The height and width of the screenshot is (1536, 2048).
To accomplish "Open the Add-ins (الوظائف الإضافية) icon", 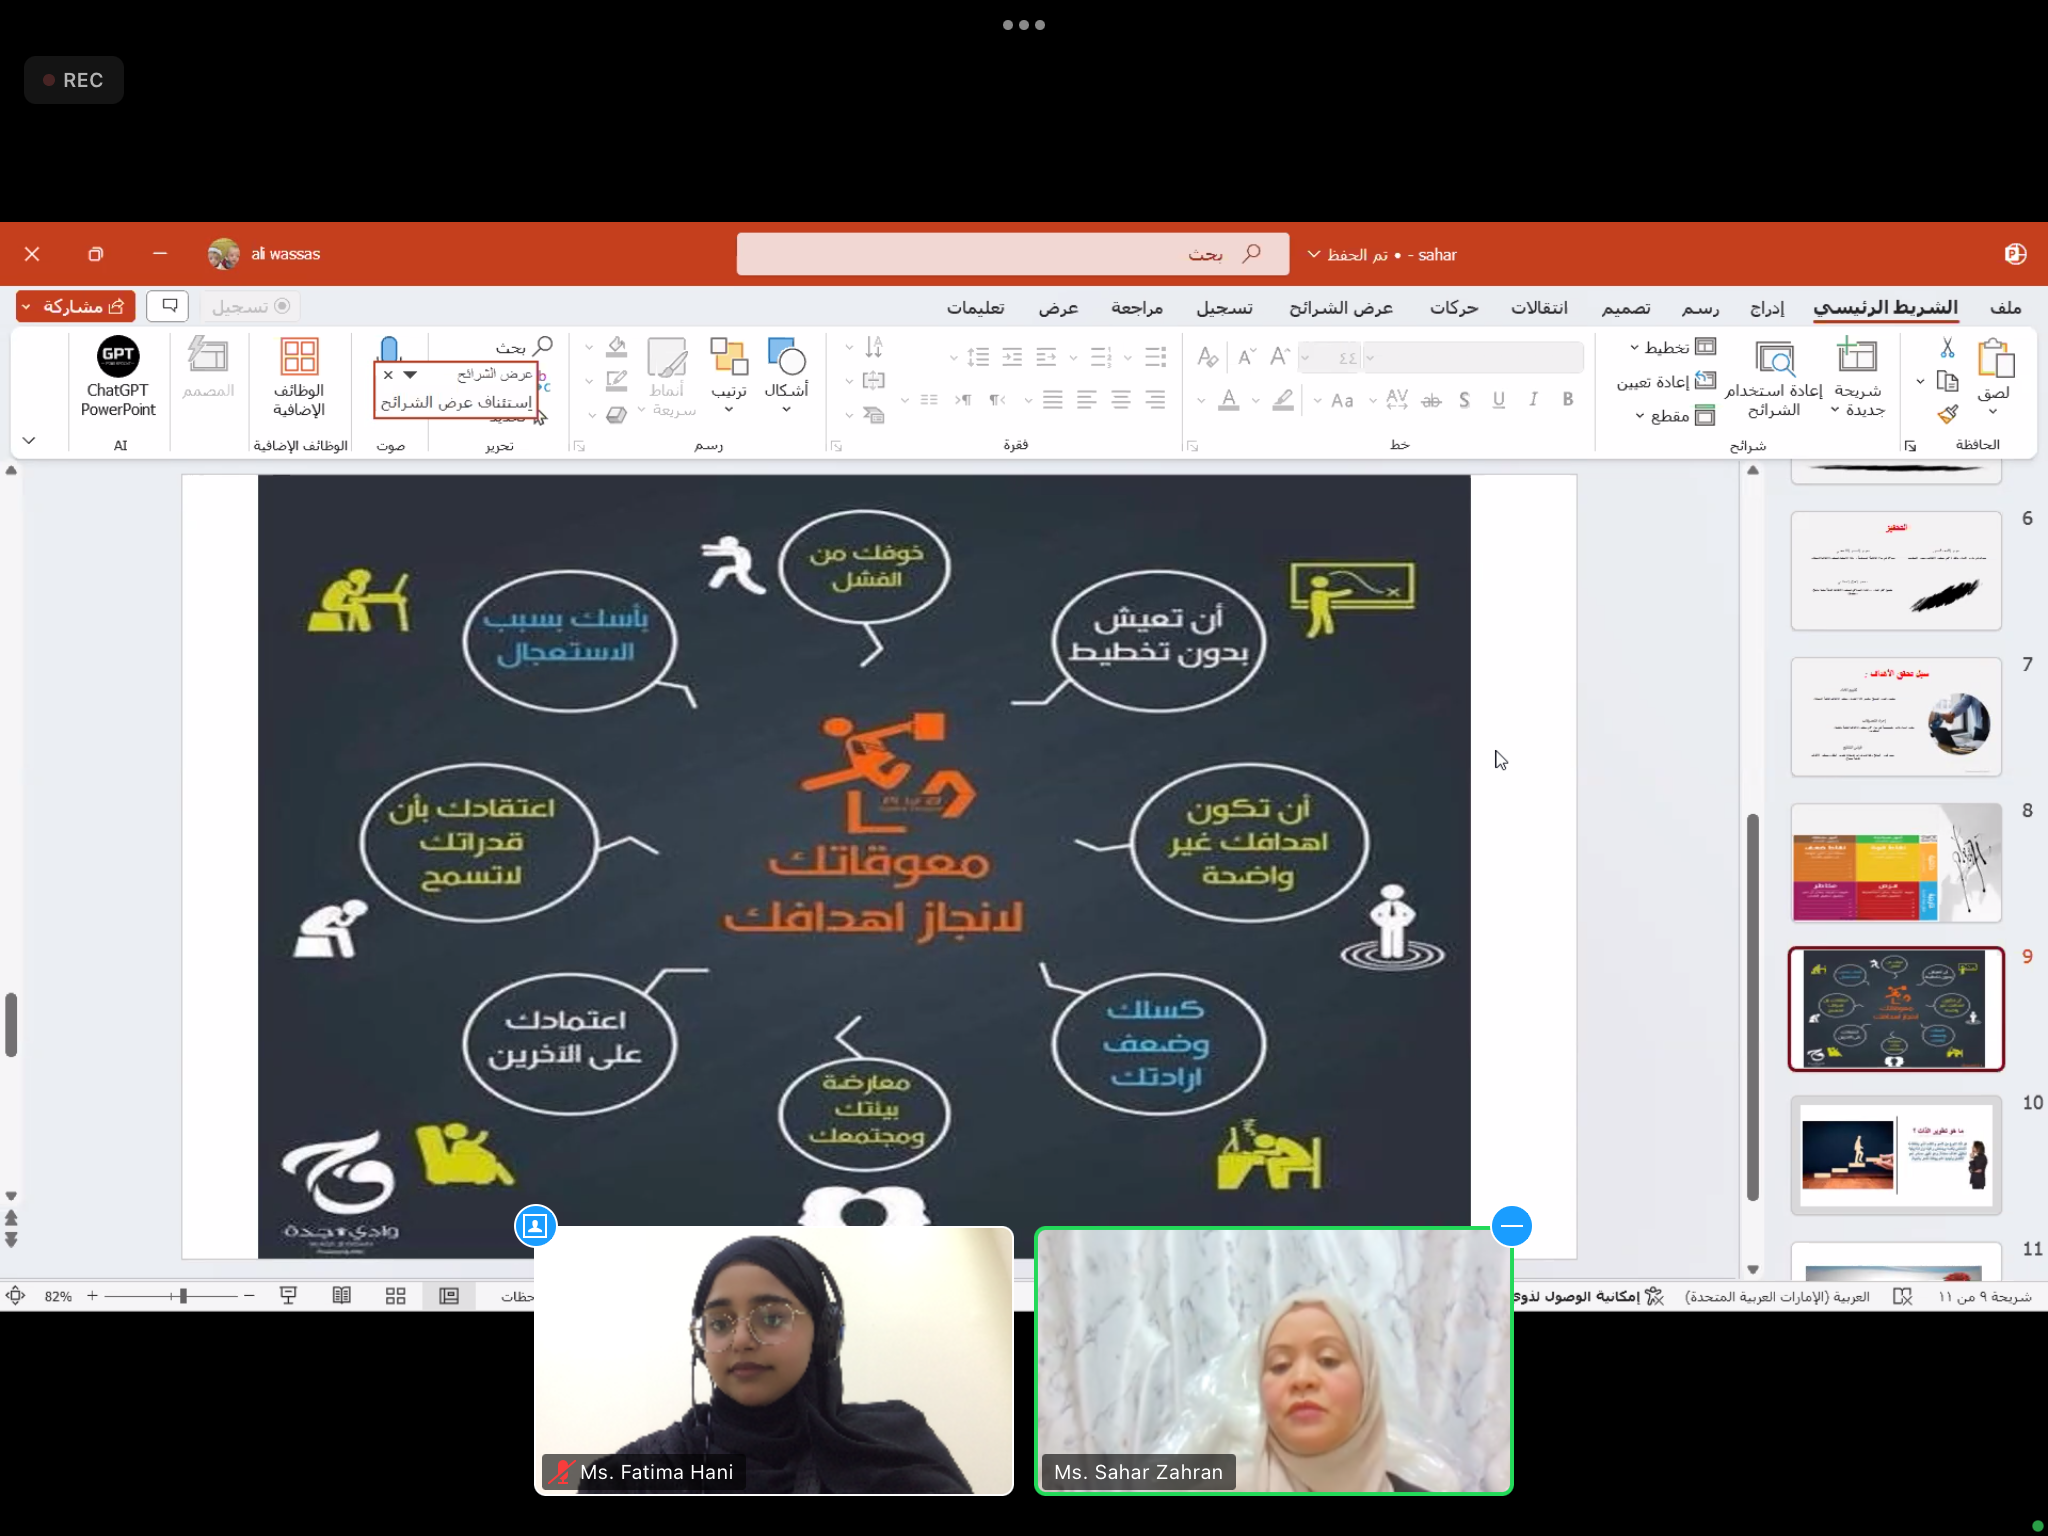I will click(x=299, y=357).
